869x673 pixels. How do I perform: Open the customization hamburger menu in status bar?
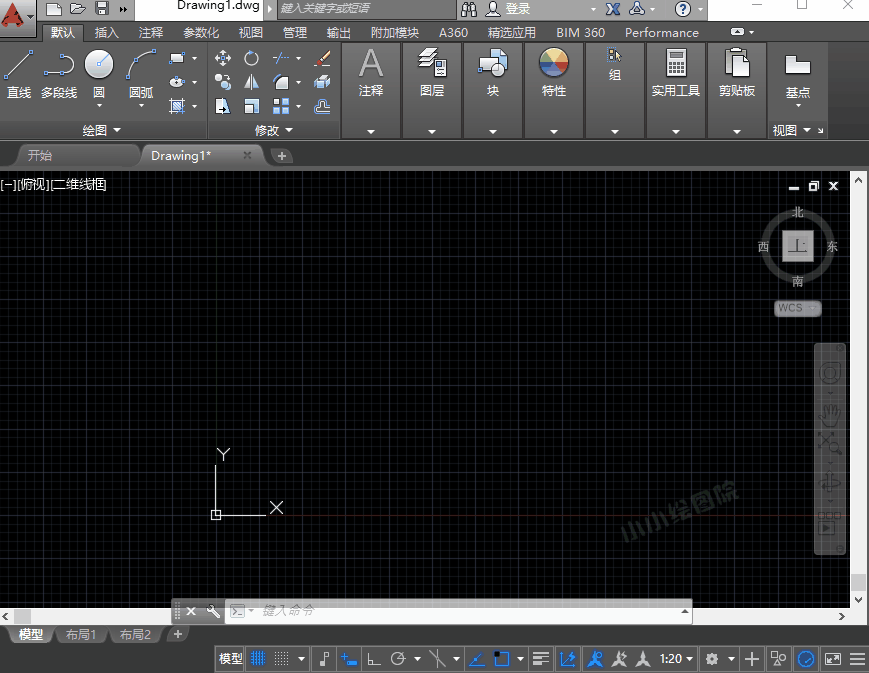point(857,659)
